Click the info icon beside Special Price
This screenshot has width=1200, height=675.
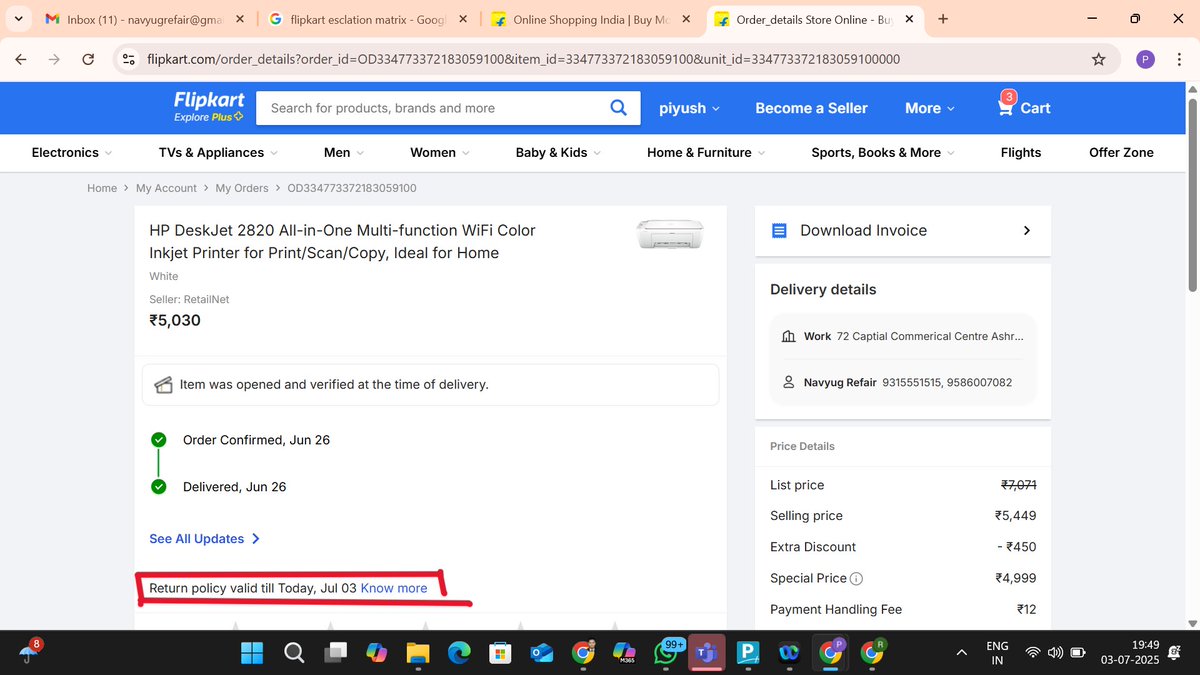coord(856,578)
